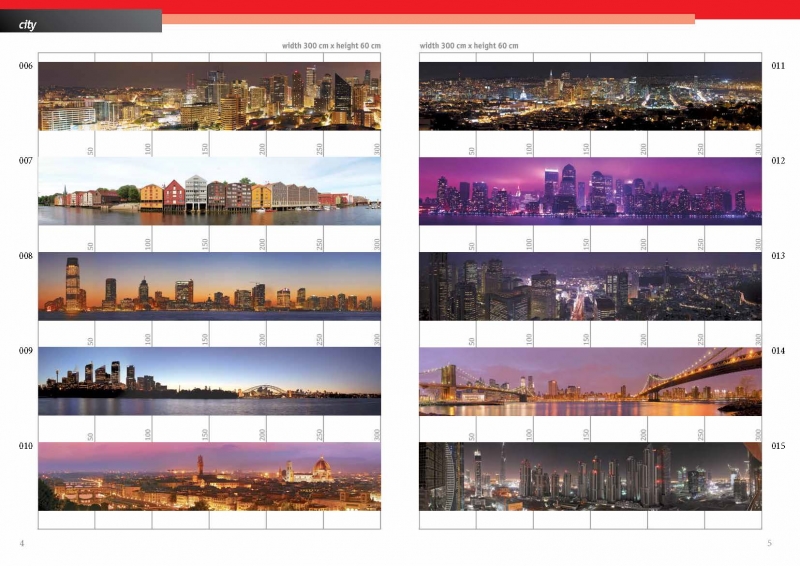Select the cathedral dome cityscape panorama 010
Viewport: 800px width, 566px height.
(x=209, y=476)
